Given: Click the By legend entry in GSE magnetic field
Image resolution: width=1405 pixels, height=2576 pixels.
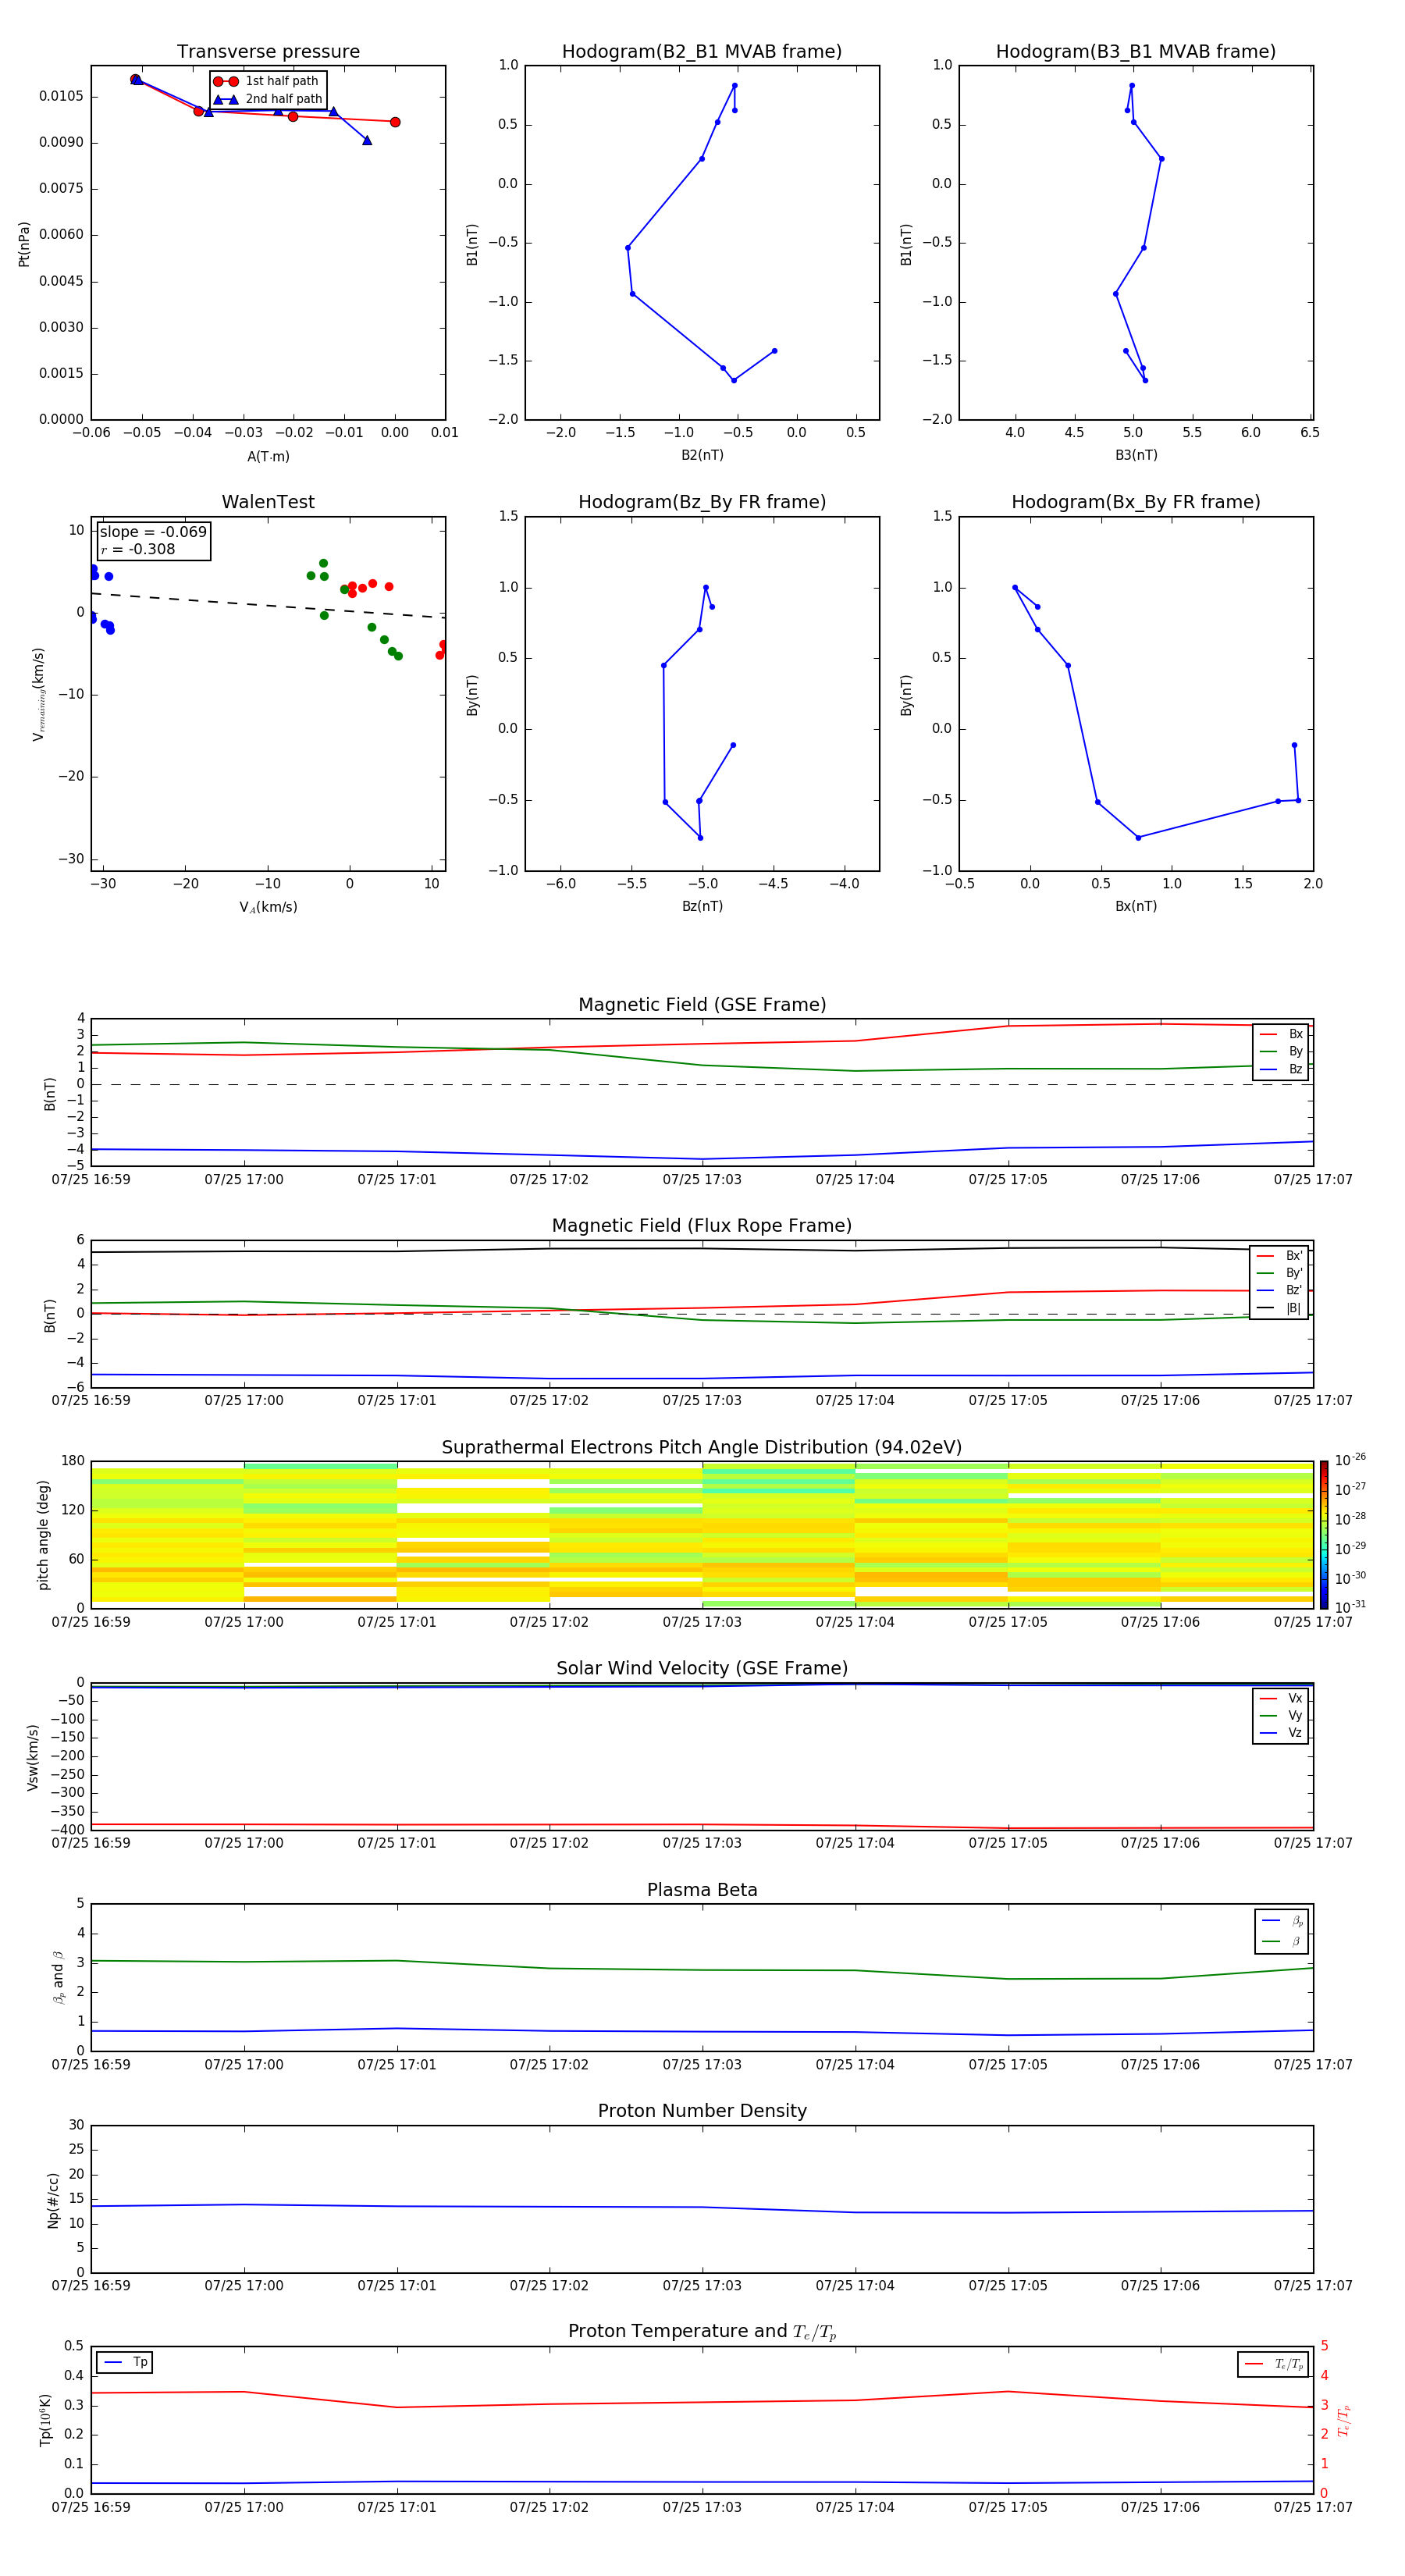Looking at the screenshot, I should pos(1281,1051).
